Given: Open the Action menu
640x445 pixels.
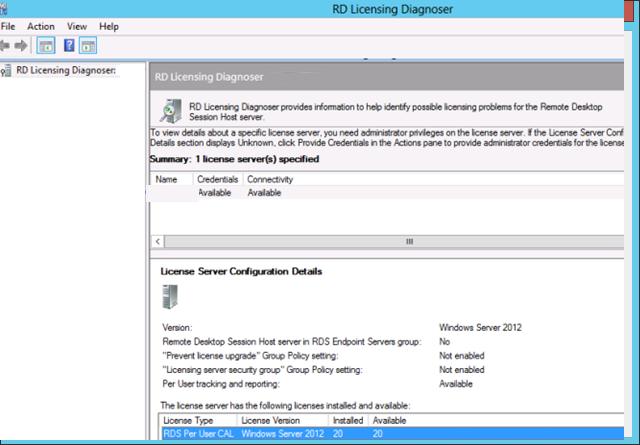Looking at the screenshot, I should [x=41, y=27].
